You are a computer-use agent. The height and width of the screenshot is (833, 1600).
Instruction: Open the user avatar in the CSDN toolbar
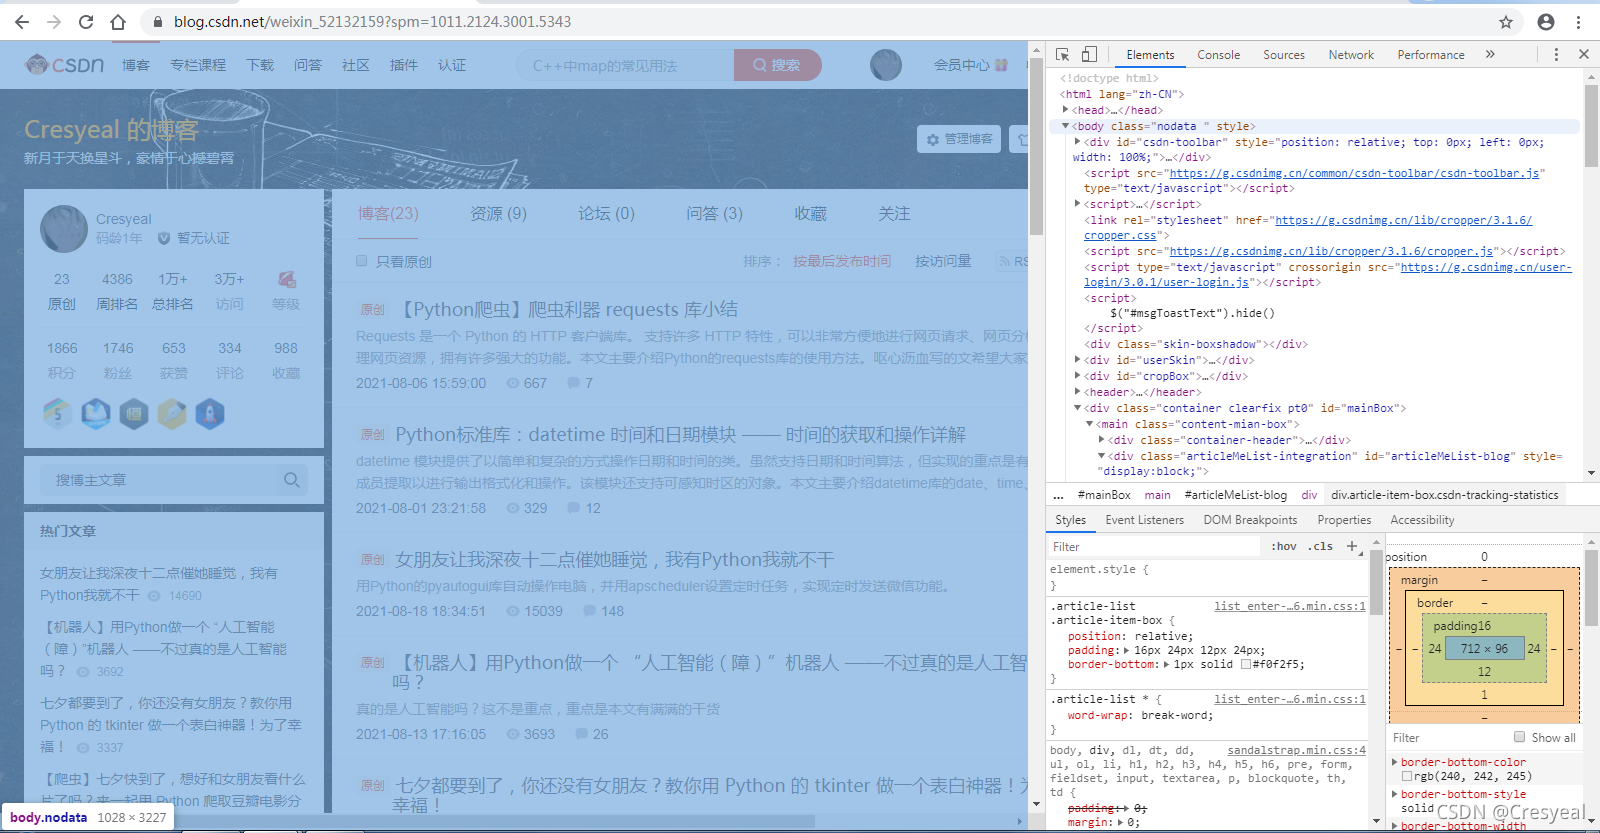(x=886, y=65)
